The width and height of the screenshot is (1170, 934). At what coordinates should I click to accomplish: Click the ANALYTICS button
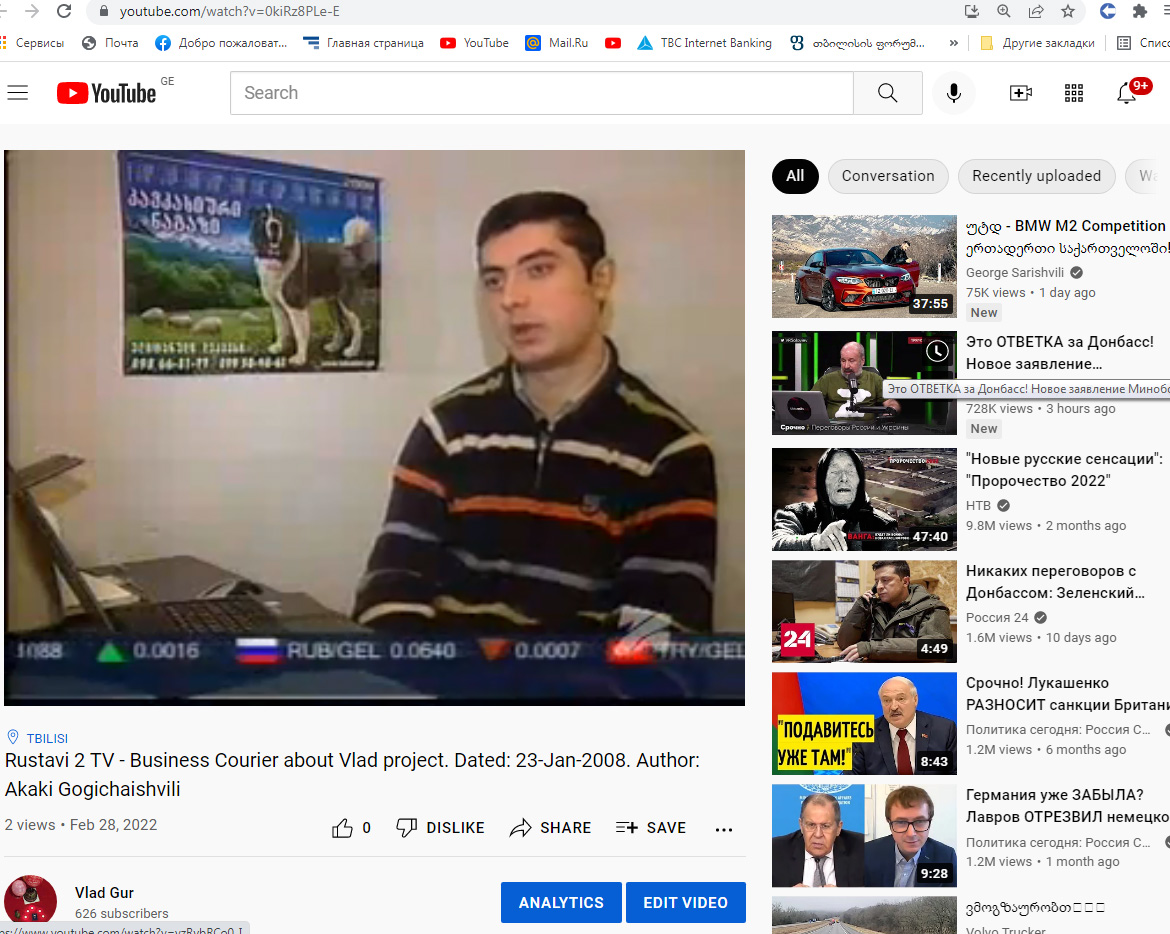pos(561,902)
